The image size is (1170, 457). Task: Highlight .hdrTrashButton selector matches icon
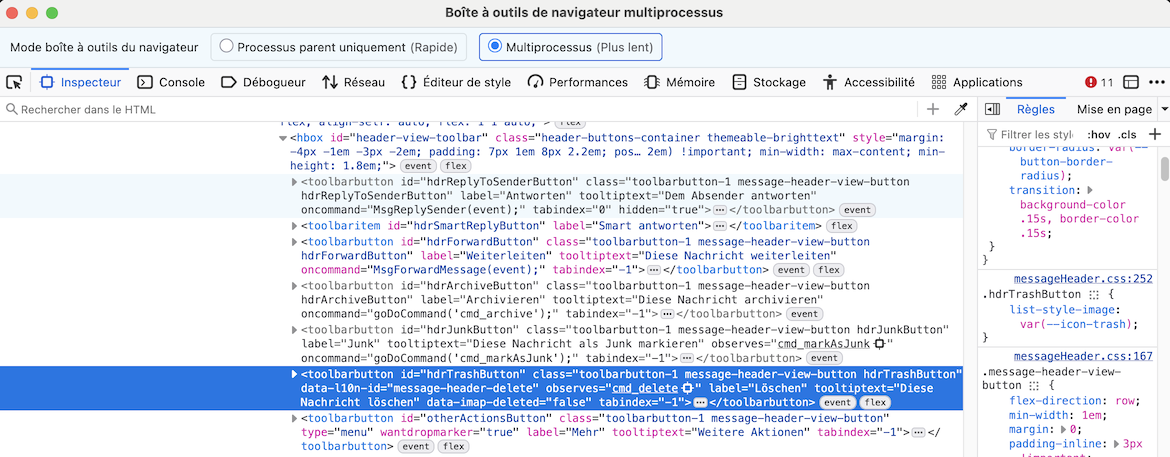pyautogui.click(x=1094, y=295)
